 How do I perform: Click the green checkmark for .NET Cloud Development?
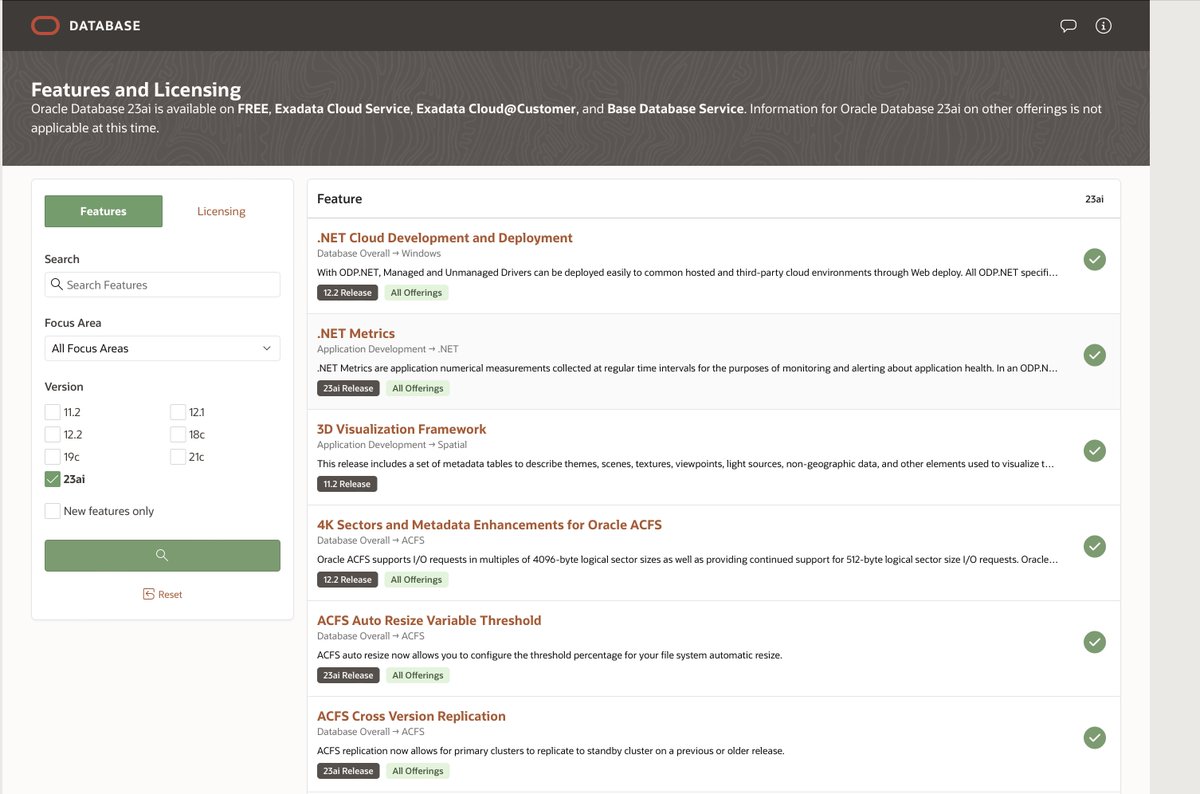1095,259
